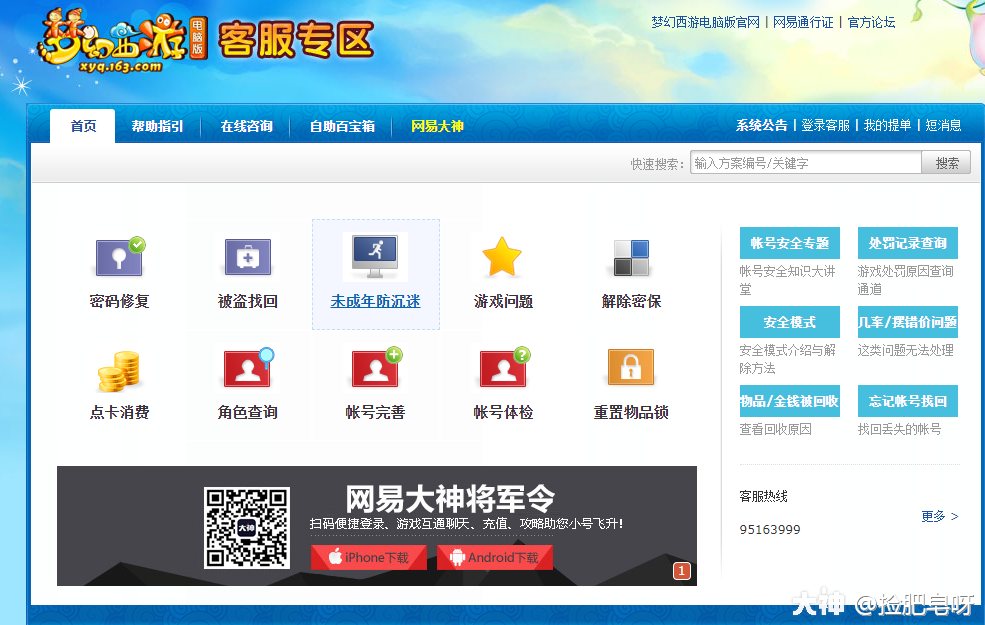The image size is (985, 625).
Task: Click the 安全模式介绍与解除方法 description
Action: [x=787, y=359]
